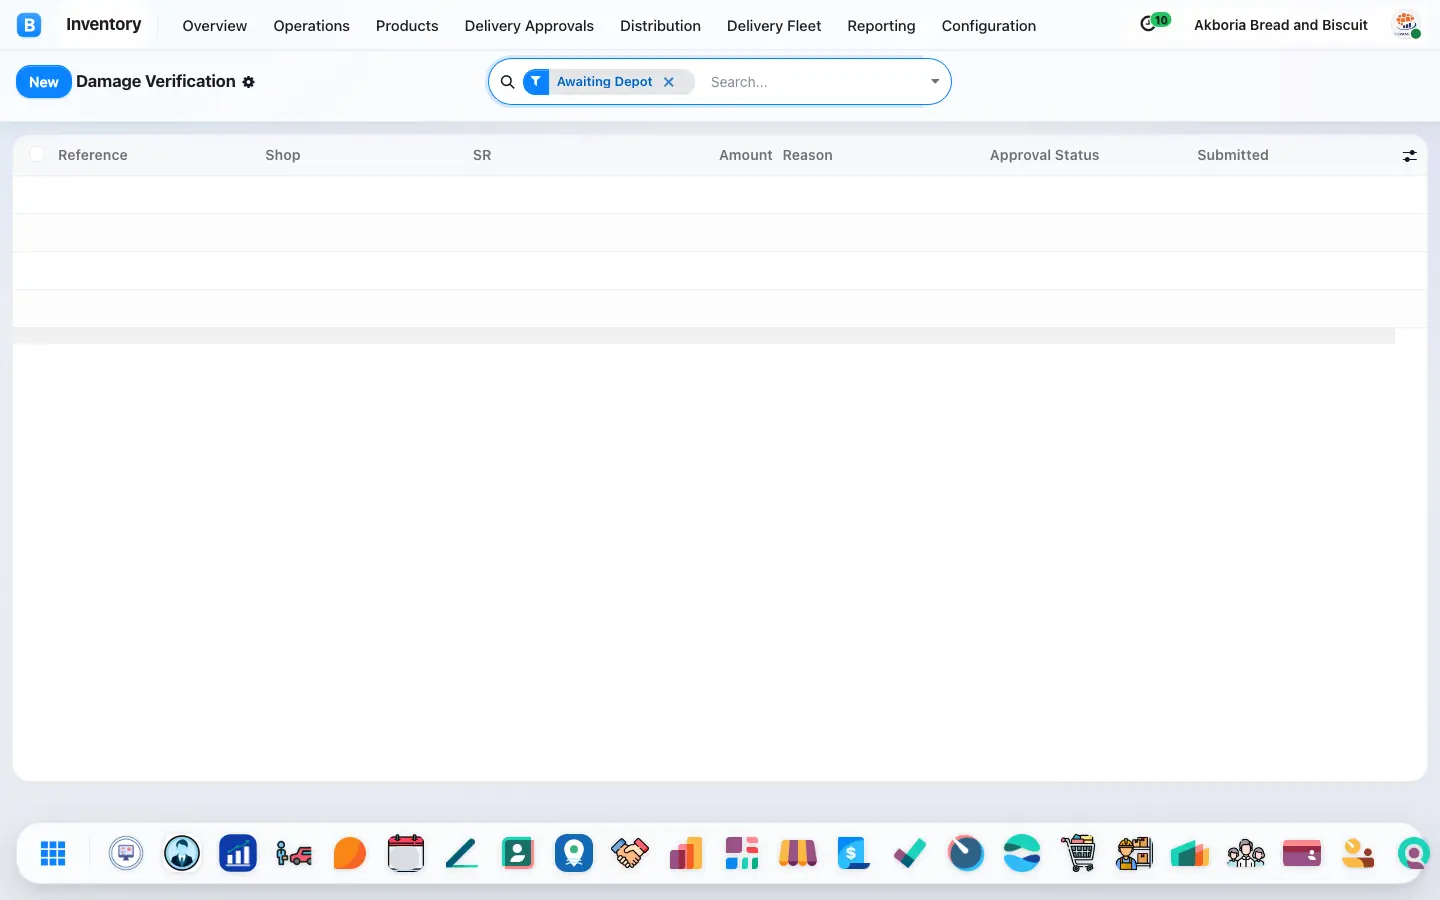Viewport: 1440px width, 900px height.
Task: Expand the Akboria Bread and Biscuit company switcher
Action: [x=1280, y=25]
